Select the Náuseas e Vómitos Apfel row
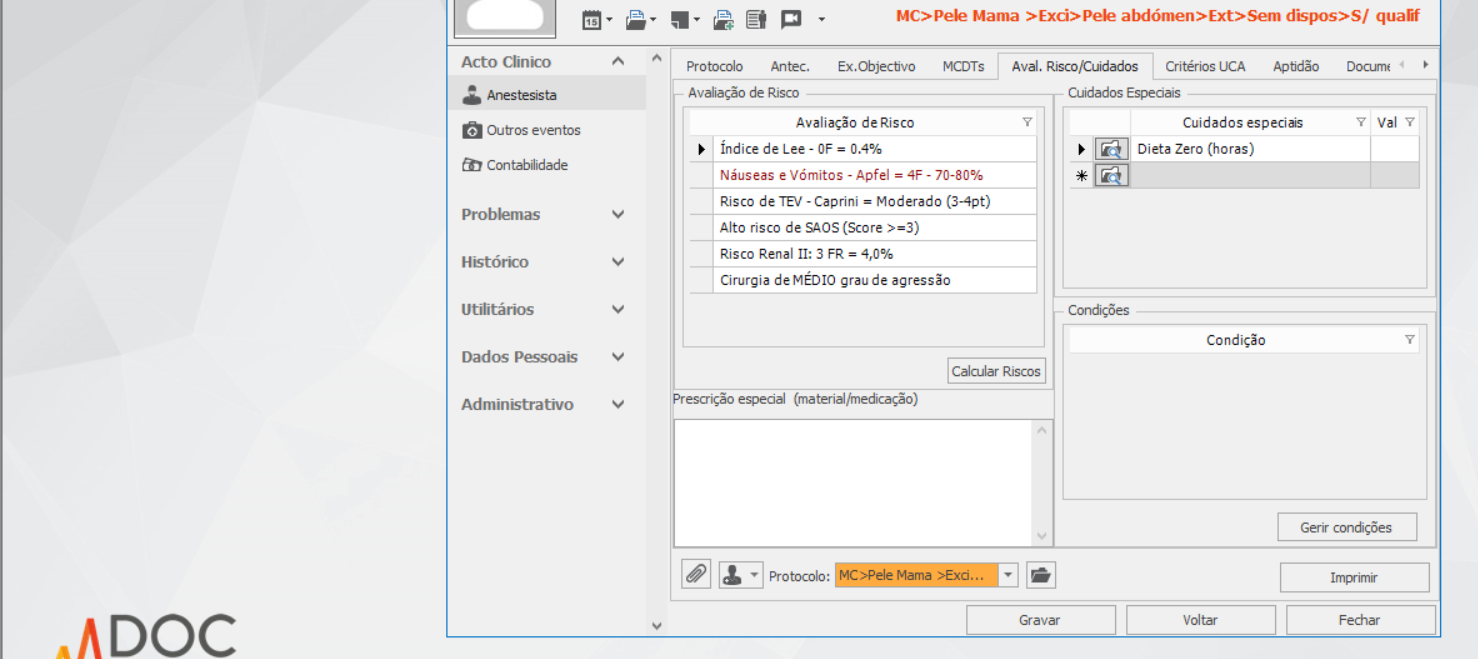1478x659 pixels. [x=851, y=175]
